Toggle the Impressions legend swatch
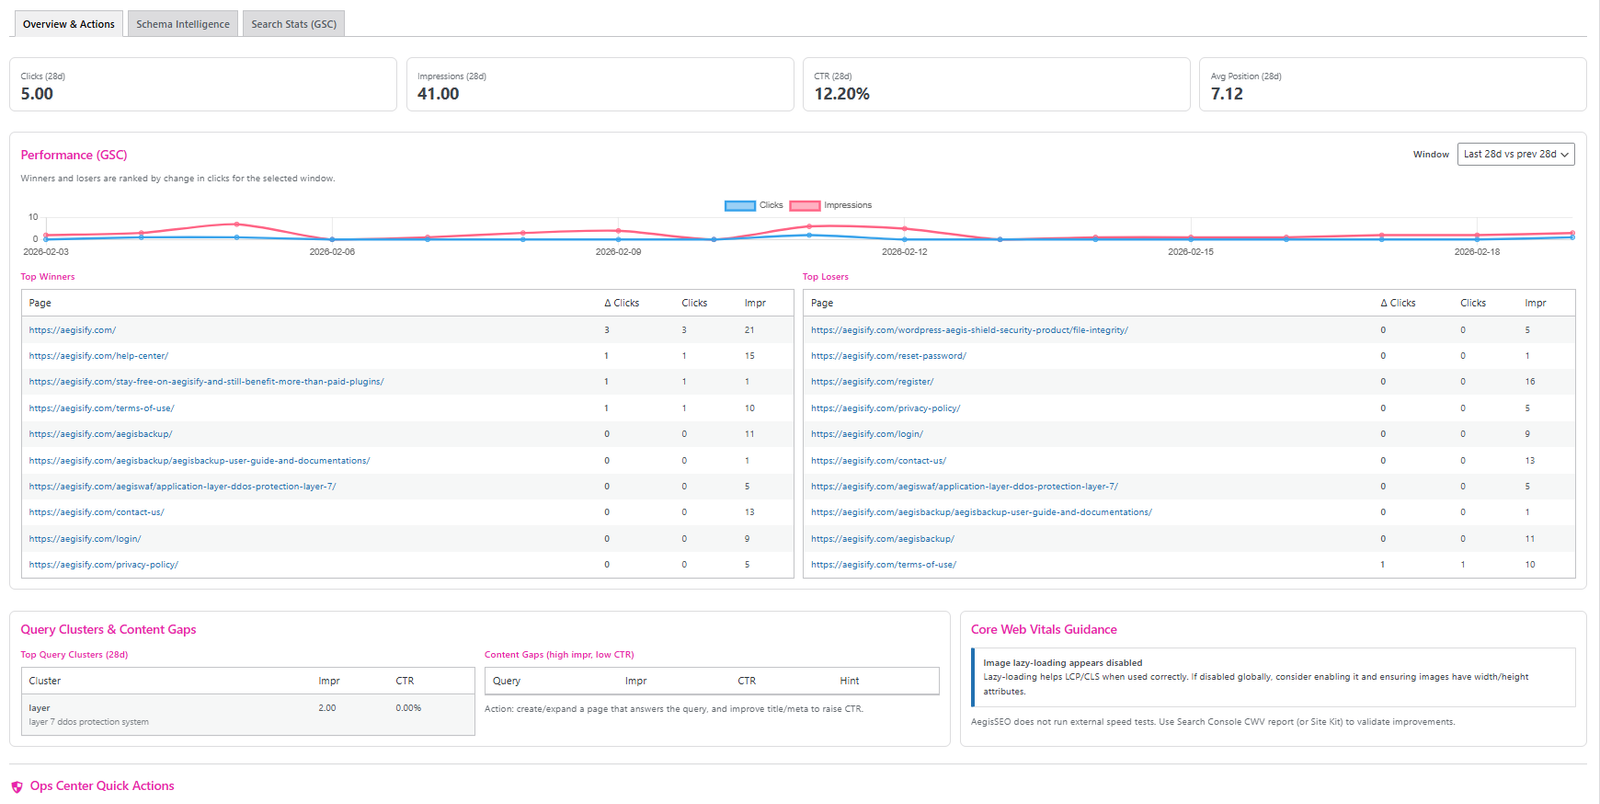The width and height of the screenshot is (1600, 804). 805,205
